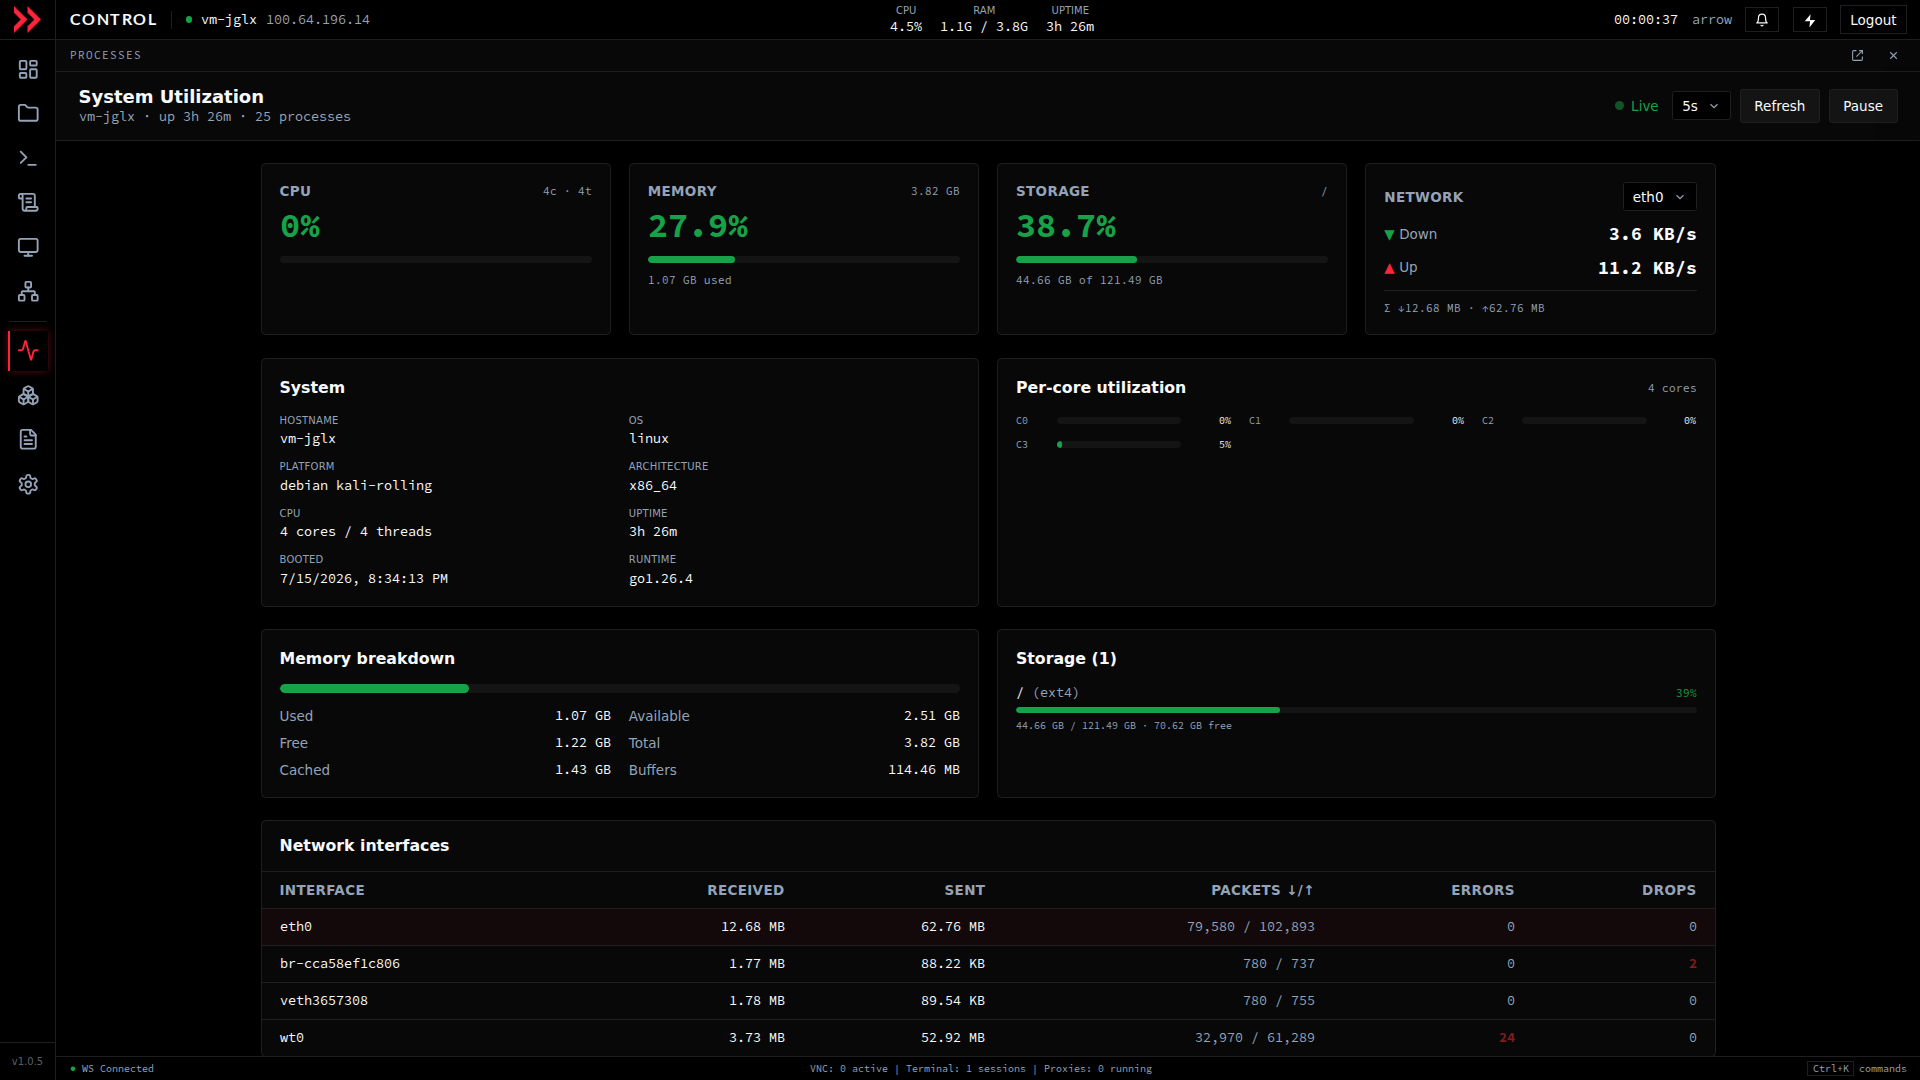Click the PROCESSES panel title
The width and height of the screenshot is (1920, 1080).
point(105,56)
